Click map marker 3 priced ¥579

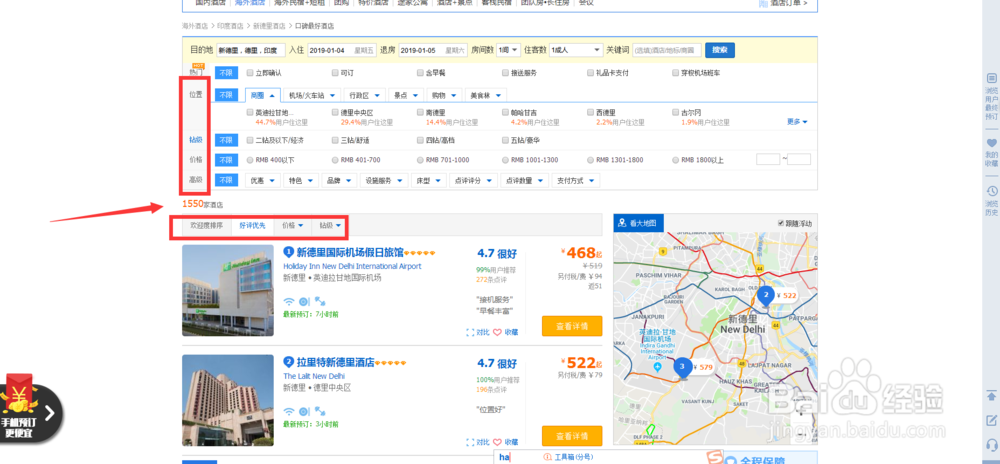pos(682,367)
